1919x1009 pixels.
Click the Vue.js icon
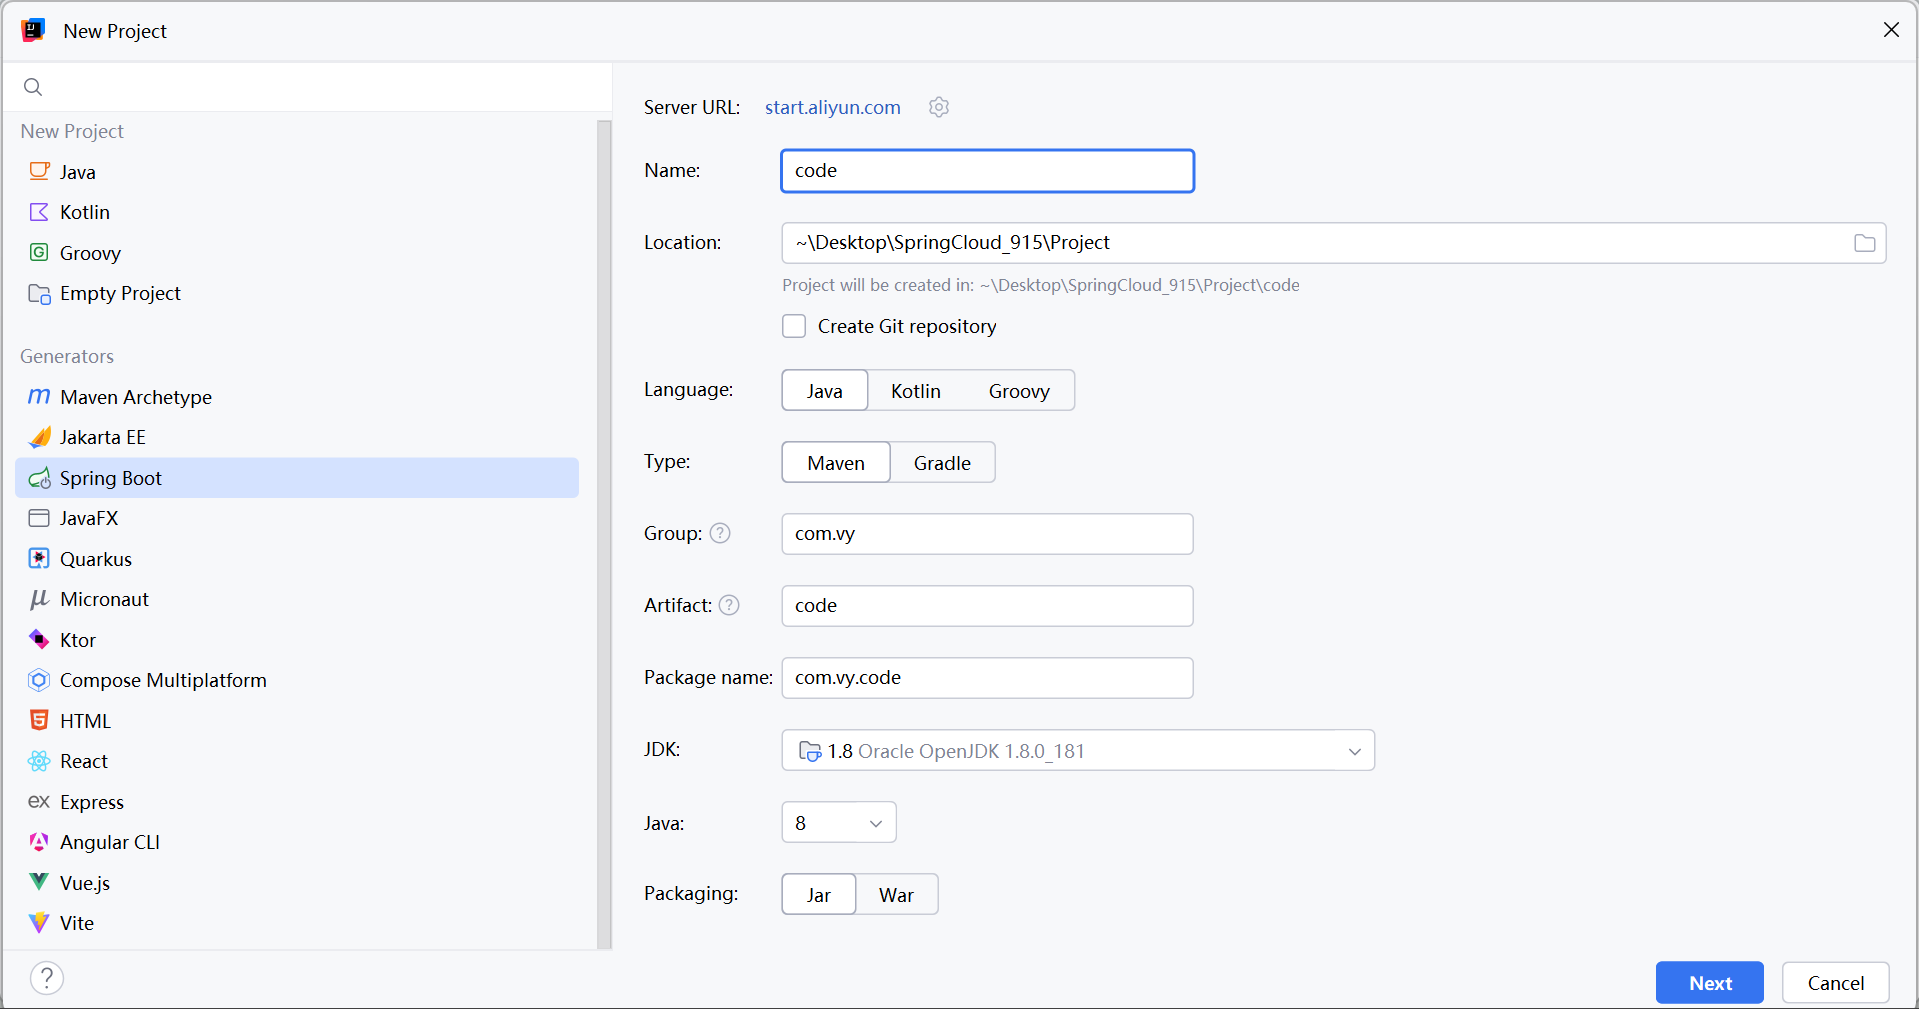point(39,882)
